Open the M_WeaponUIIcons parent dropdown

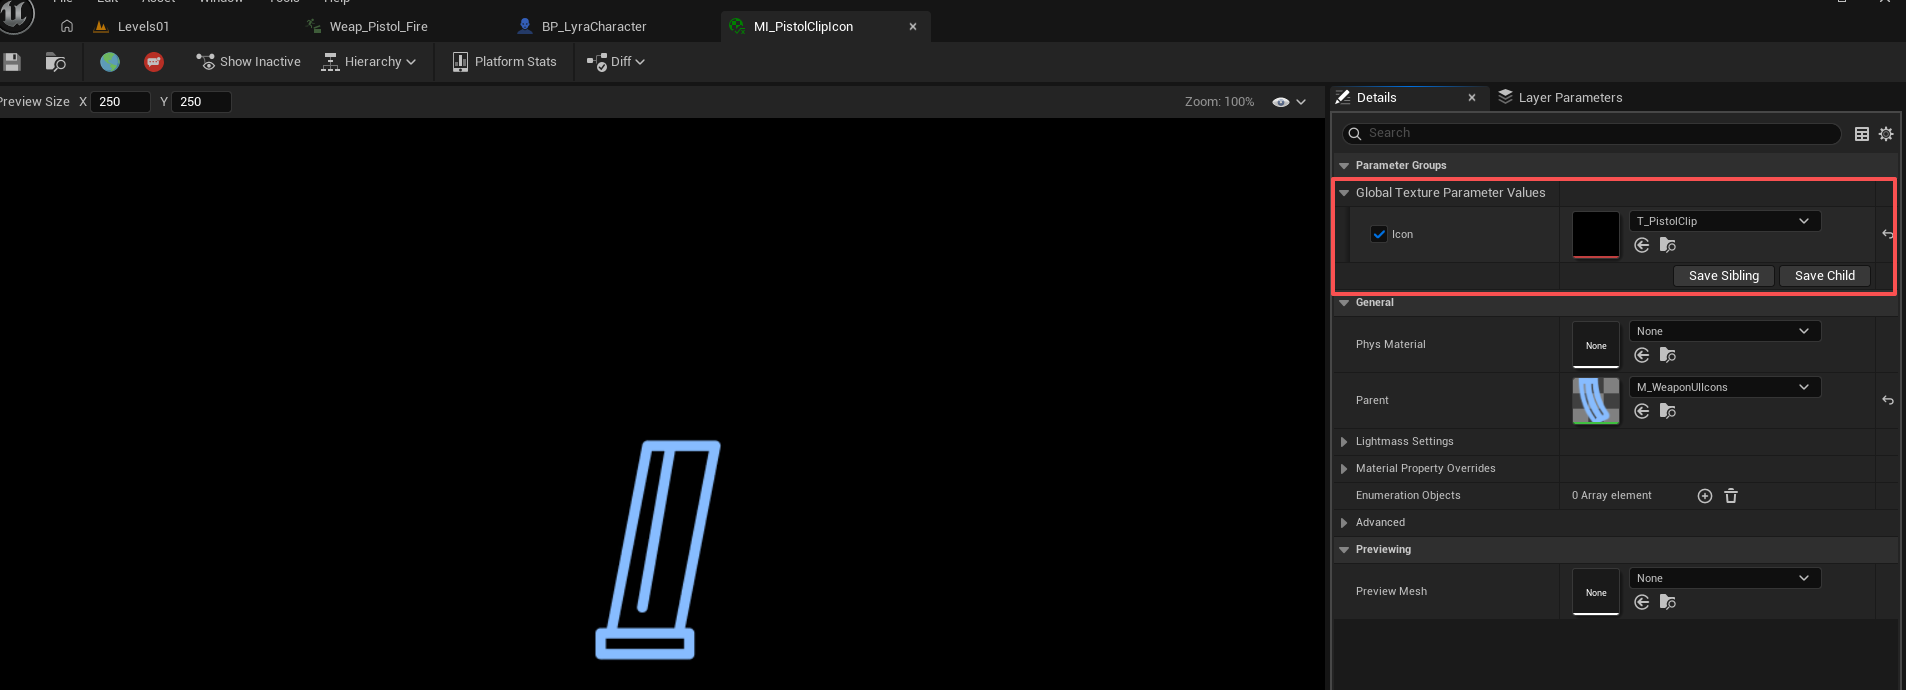1724,387
